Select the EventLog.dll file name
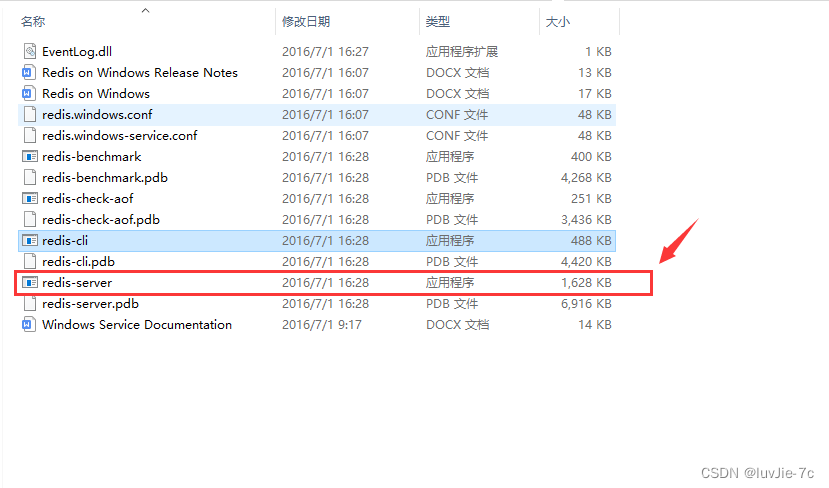This screenshot has width=829, height=488. 77,51
